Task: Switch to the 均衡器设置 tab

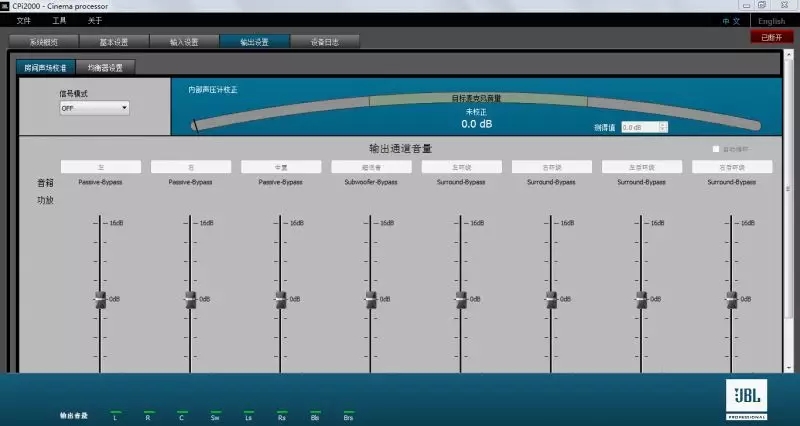Action: tap(105, 67)
